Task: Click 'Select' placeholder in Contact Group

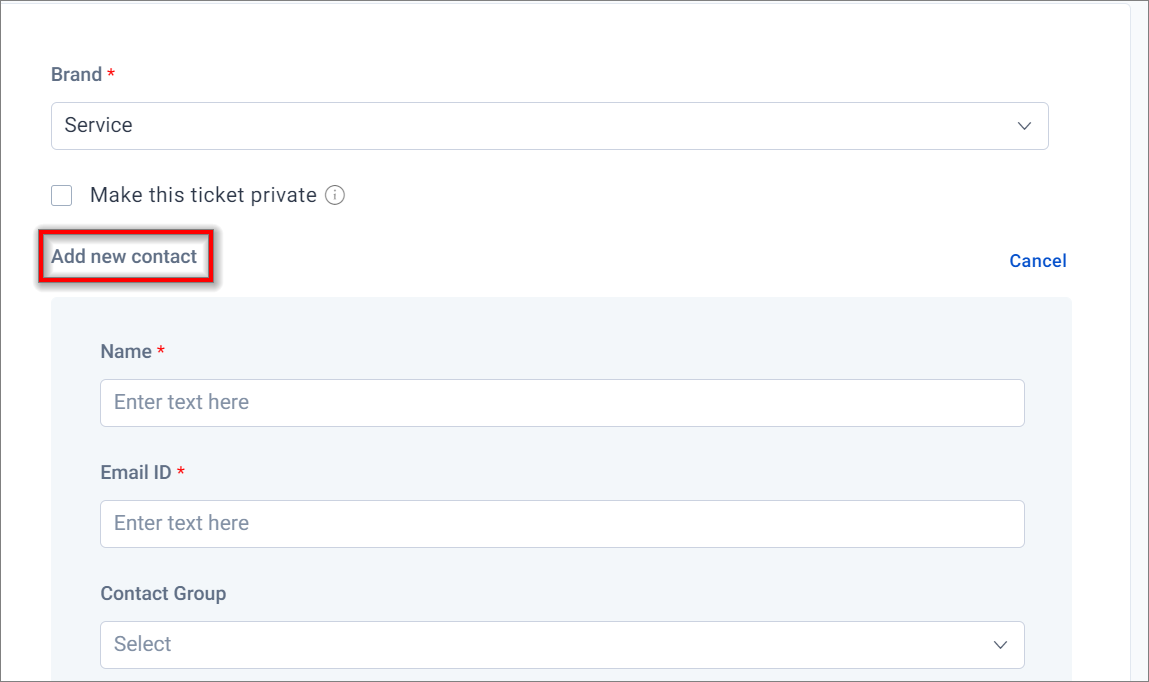Action: (142, 644)
